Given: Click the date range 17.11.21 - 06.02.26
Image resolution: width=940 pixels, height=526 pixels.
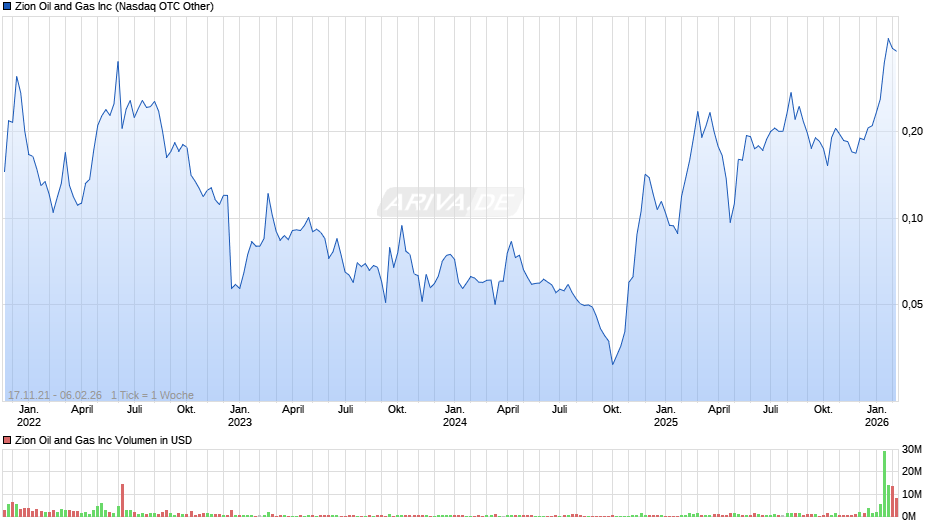Looking at the screenshot, I should click(x=55, y=395).
